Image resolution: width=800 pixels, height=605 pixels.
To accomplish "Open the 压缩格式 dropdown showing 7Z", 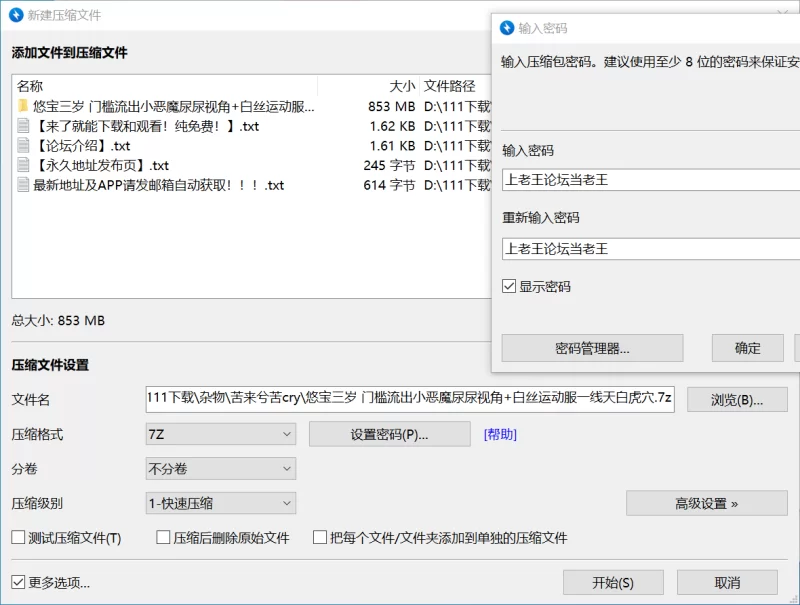I will pos(221,434).
